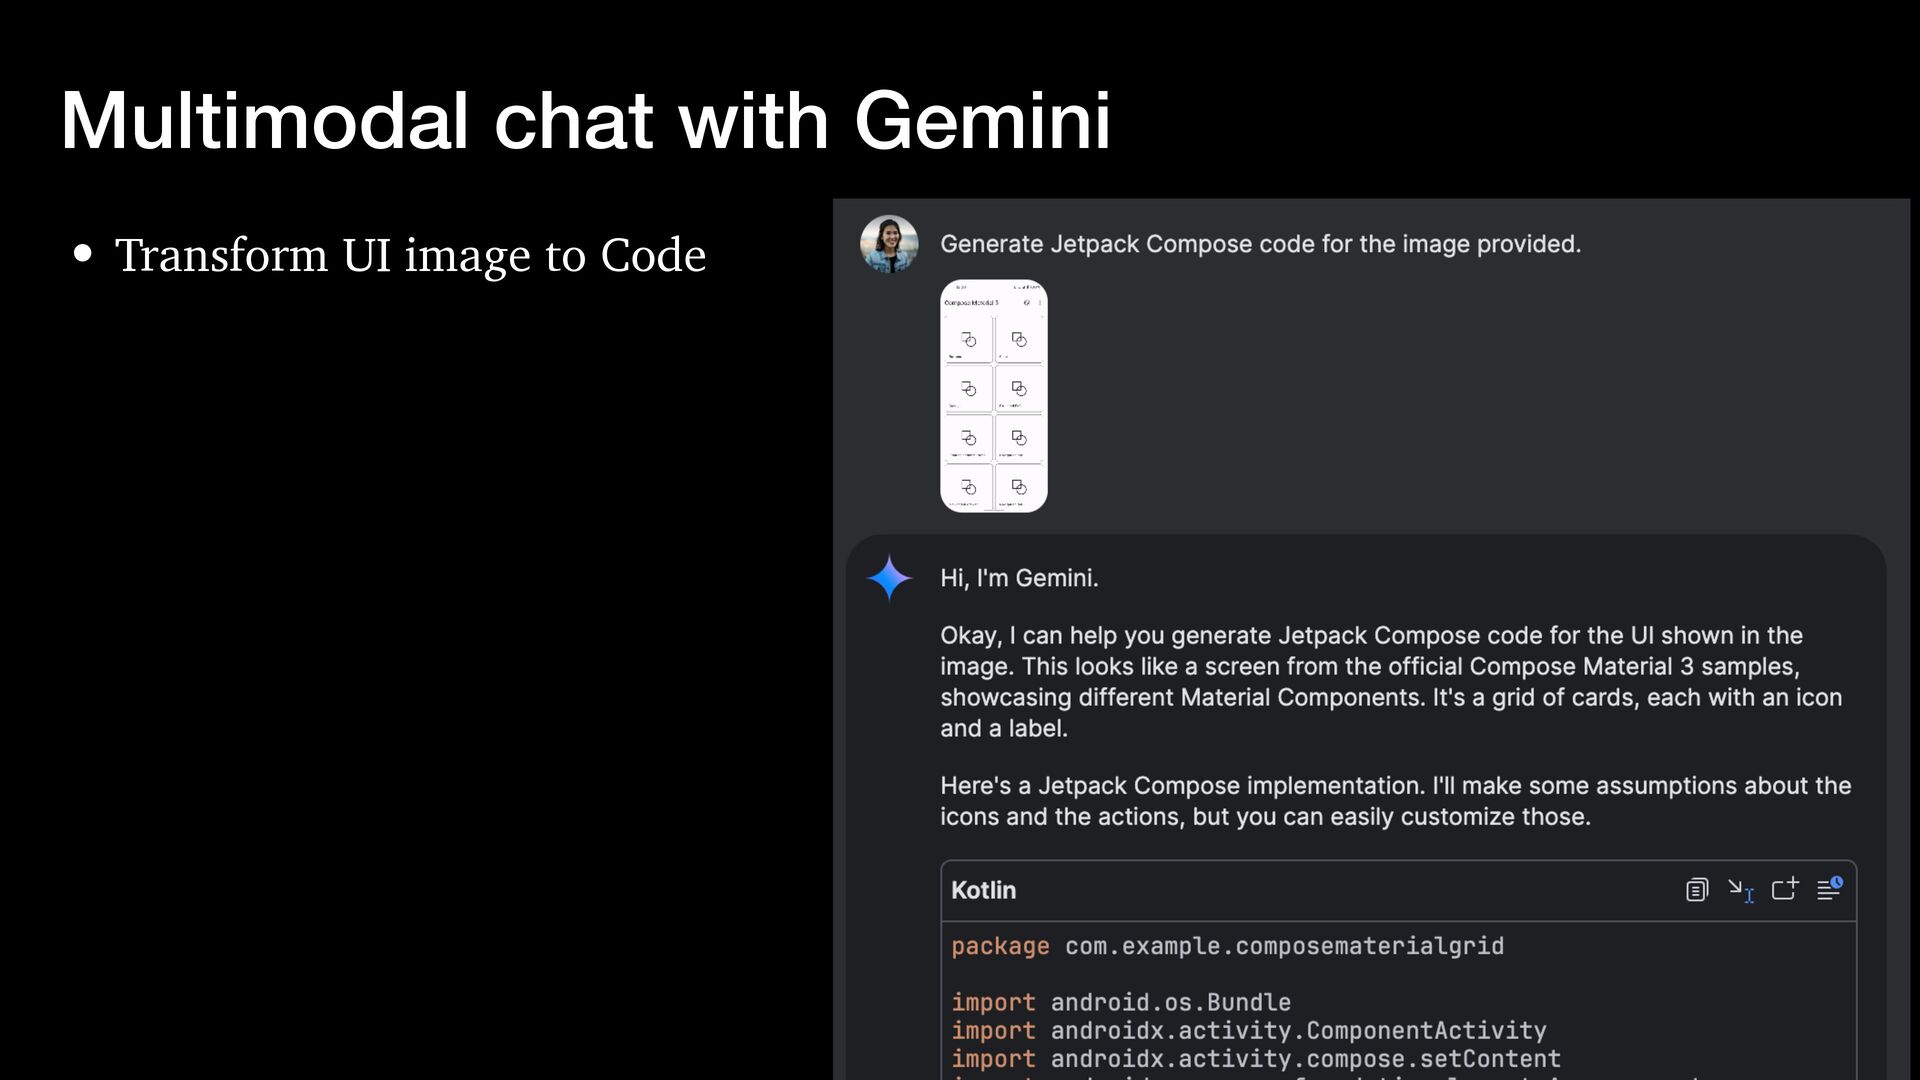The height and width of the screenshot is (1080, 1920).
Task: Click the com.example.composematerialgrid package name
Action: pos(1284,946)
